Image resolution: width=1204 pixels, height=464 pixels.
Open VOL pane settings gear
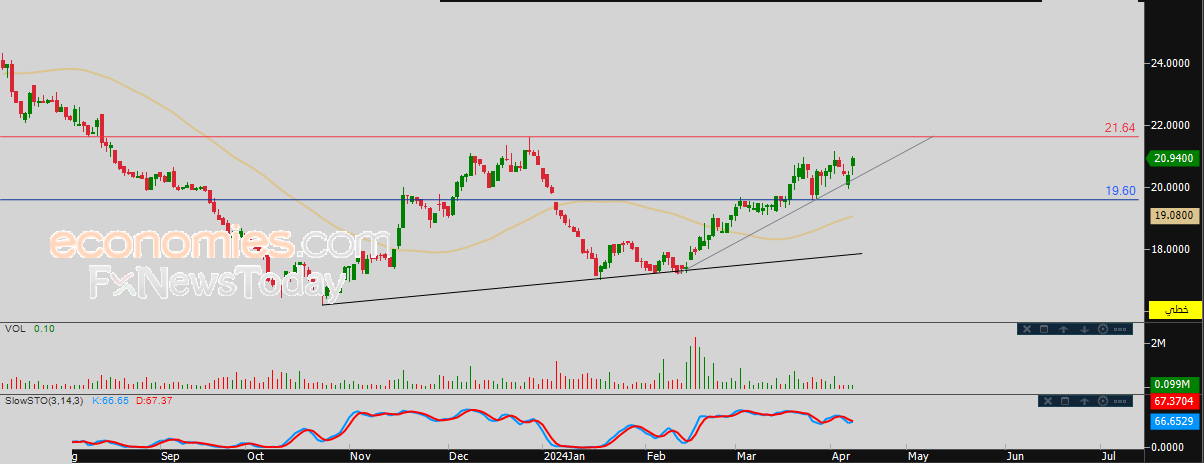coord(1103,329)
